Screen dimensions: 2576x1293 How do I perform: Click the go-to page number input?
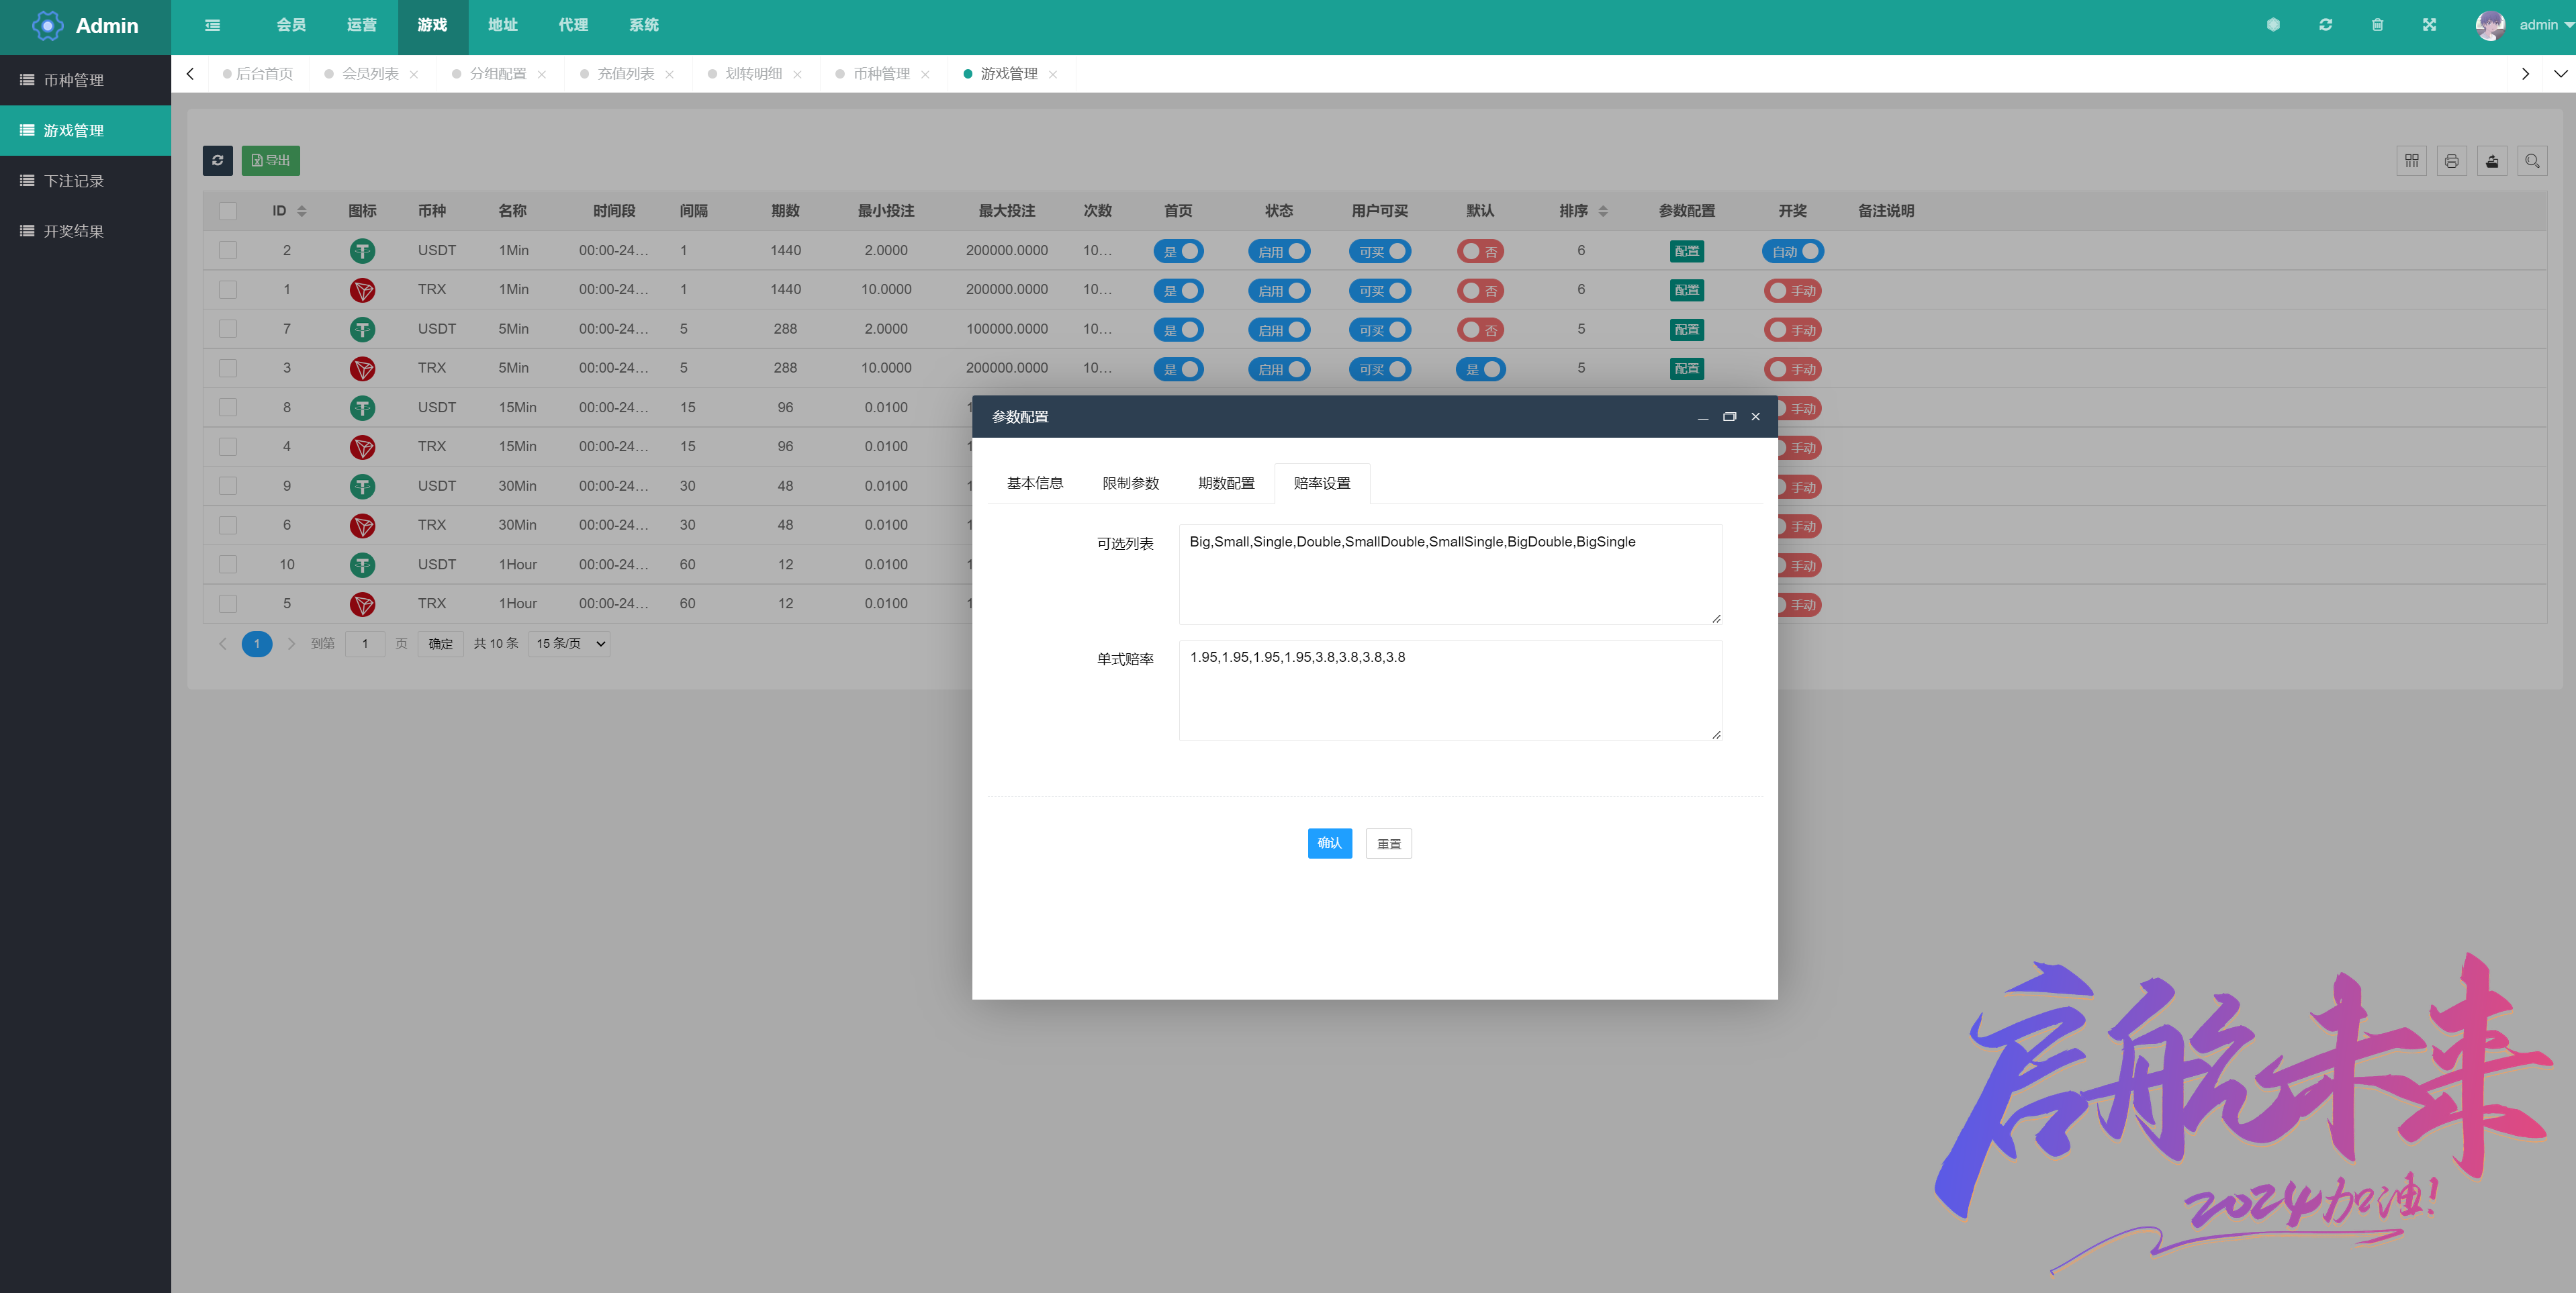click(x=365, y=644)
